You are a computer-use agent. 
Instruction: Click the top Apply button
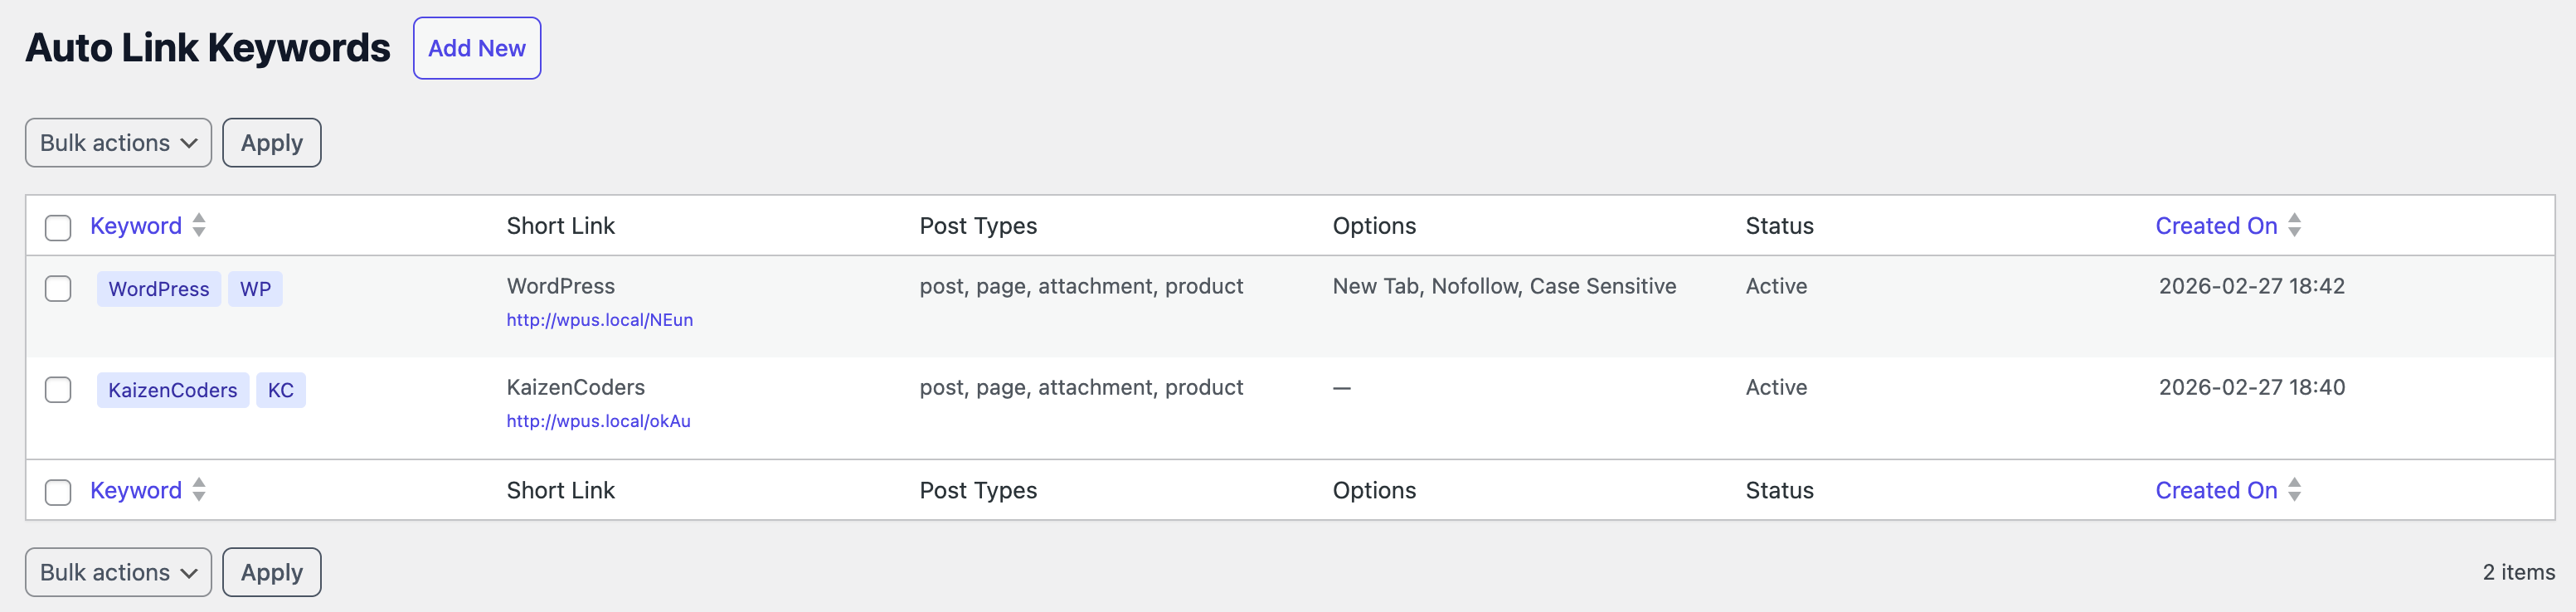(272, 143)
